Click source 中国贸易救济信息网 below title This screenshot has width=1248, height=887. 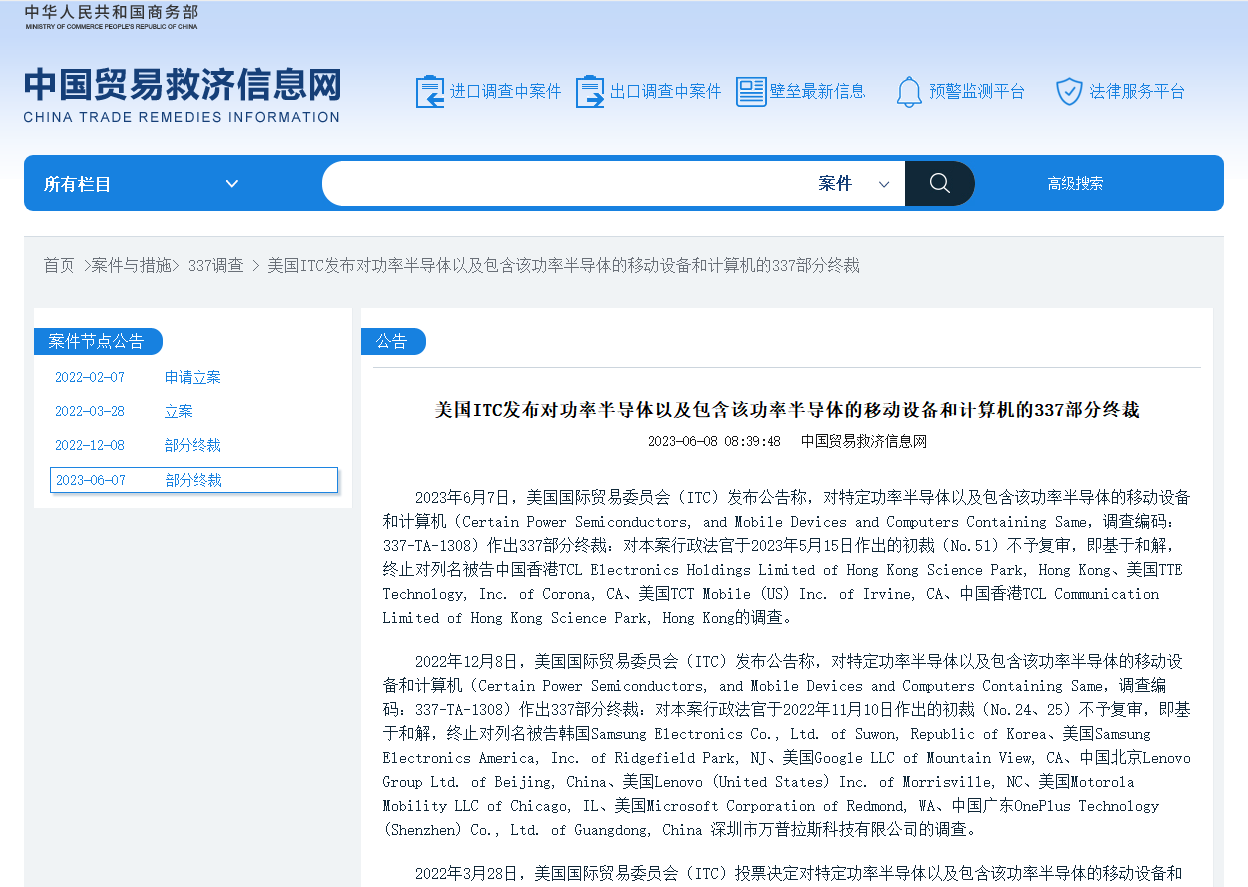coord(864,441)
